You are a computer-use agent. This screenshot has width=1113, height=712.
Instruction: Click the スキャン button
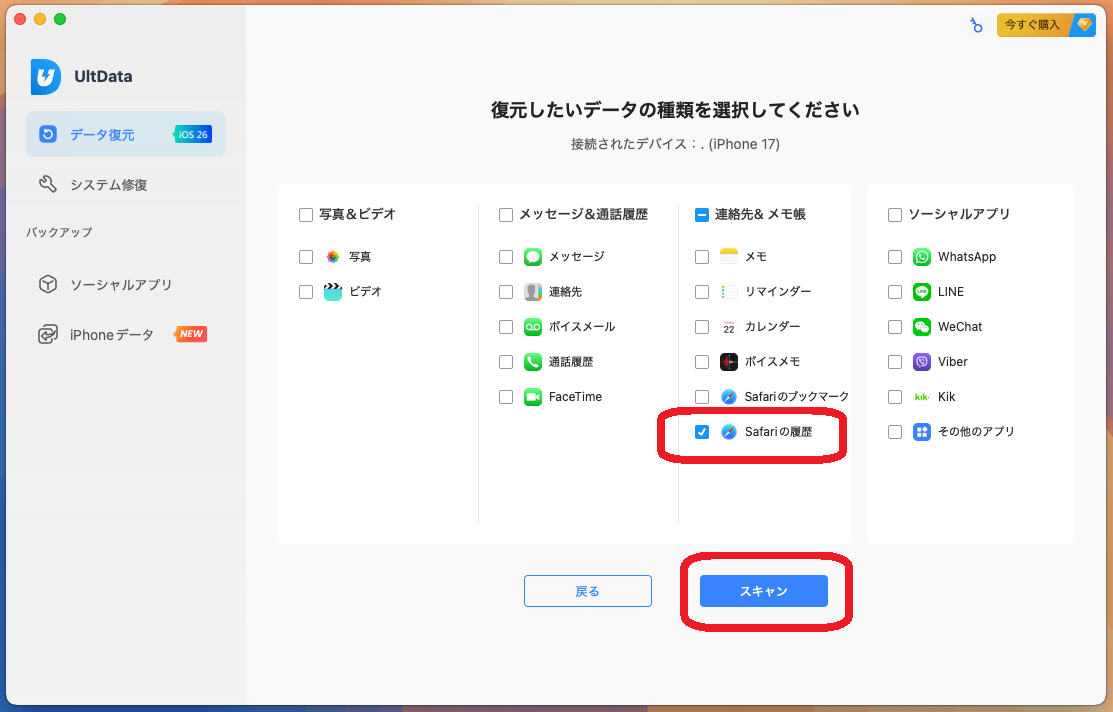(x=764, y=591)
